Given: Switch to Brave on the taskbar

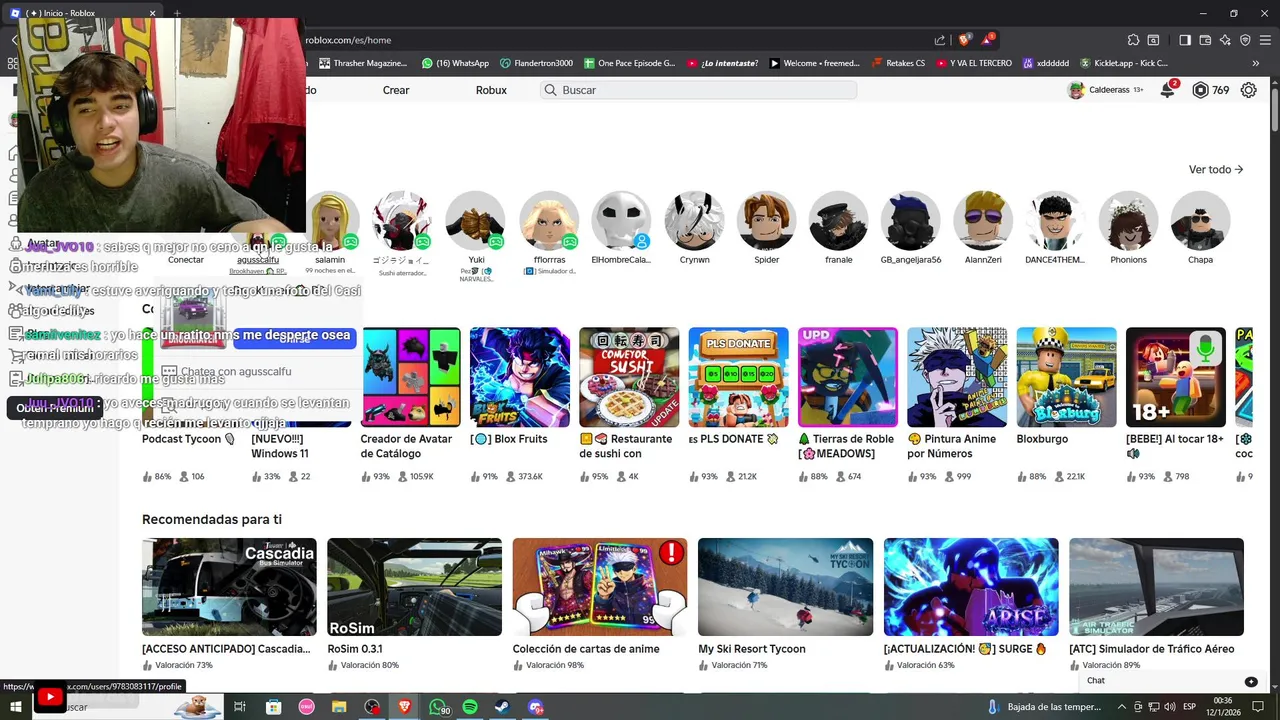Looking at the screenshot, I should pos(405,707).
